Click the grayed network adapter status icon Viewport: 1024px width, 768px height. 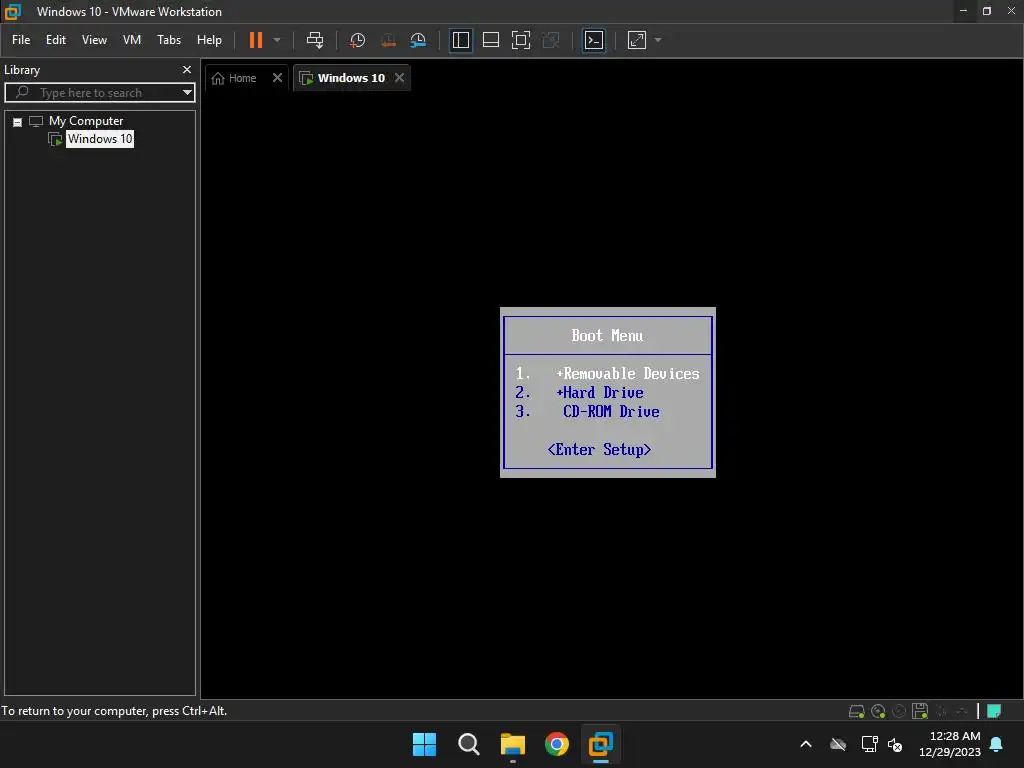942,711
